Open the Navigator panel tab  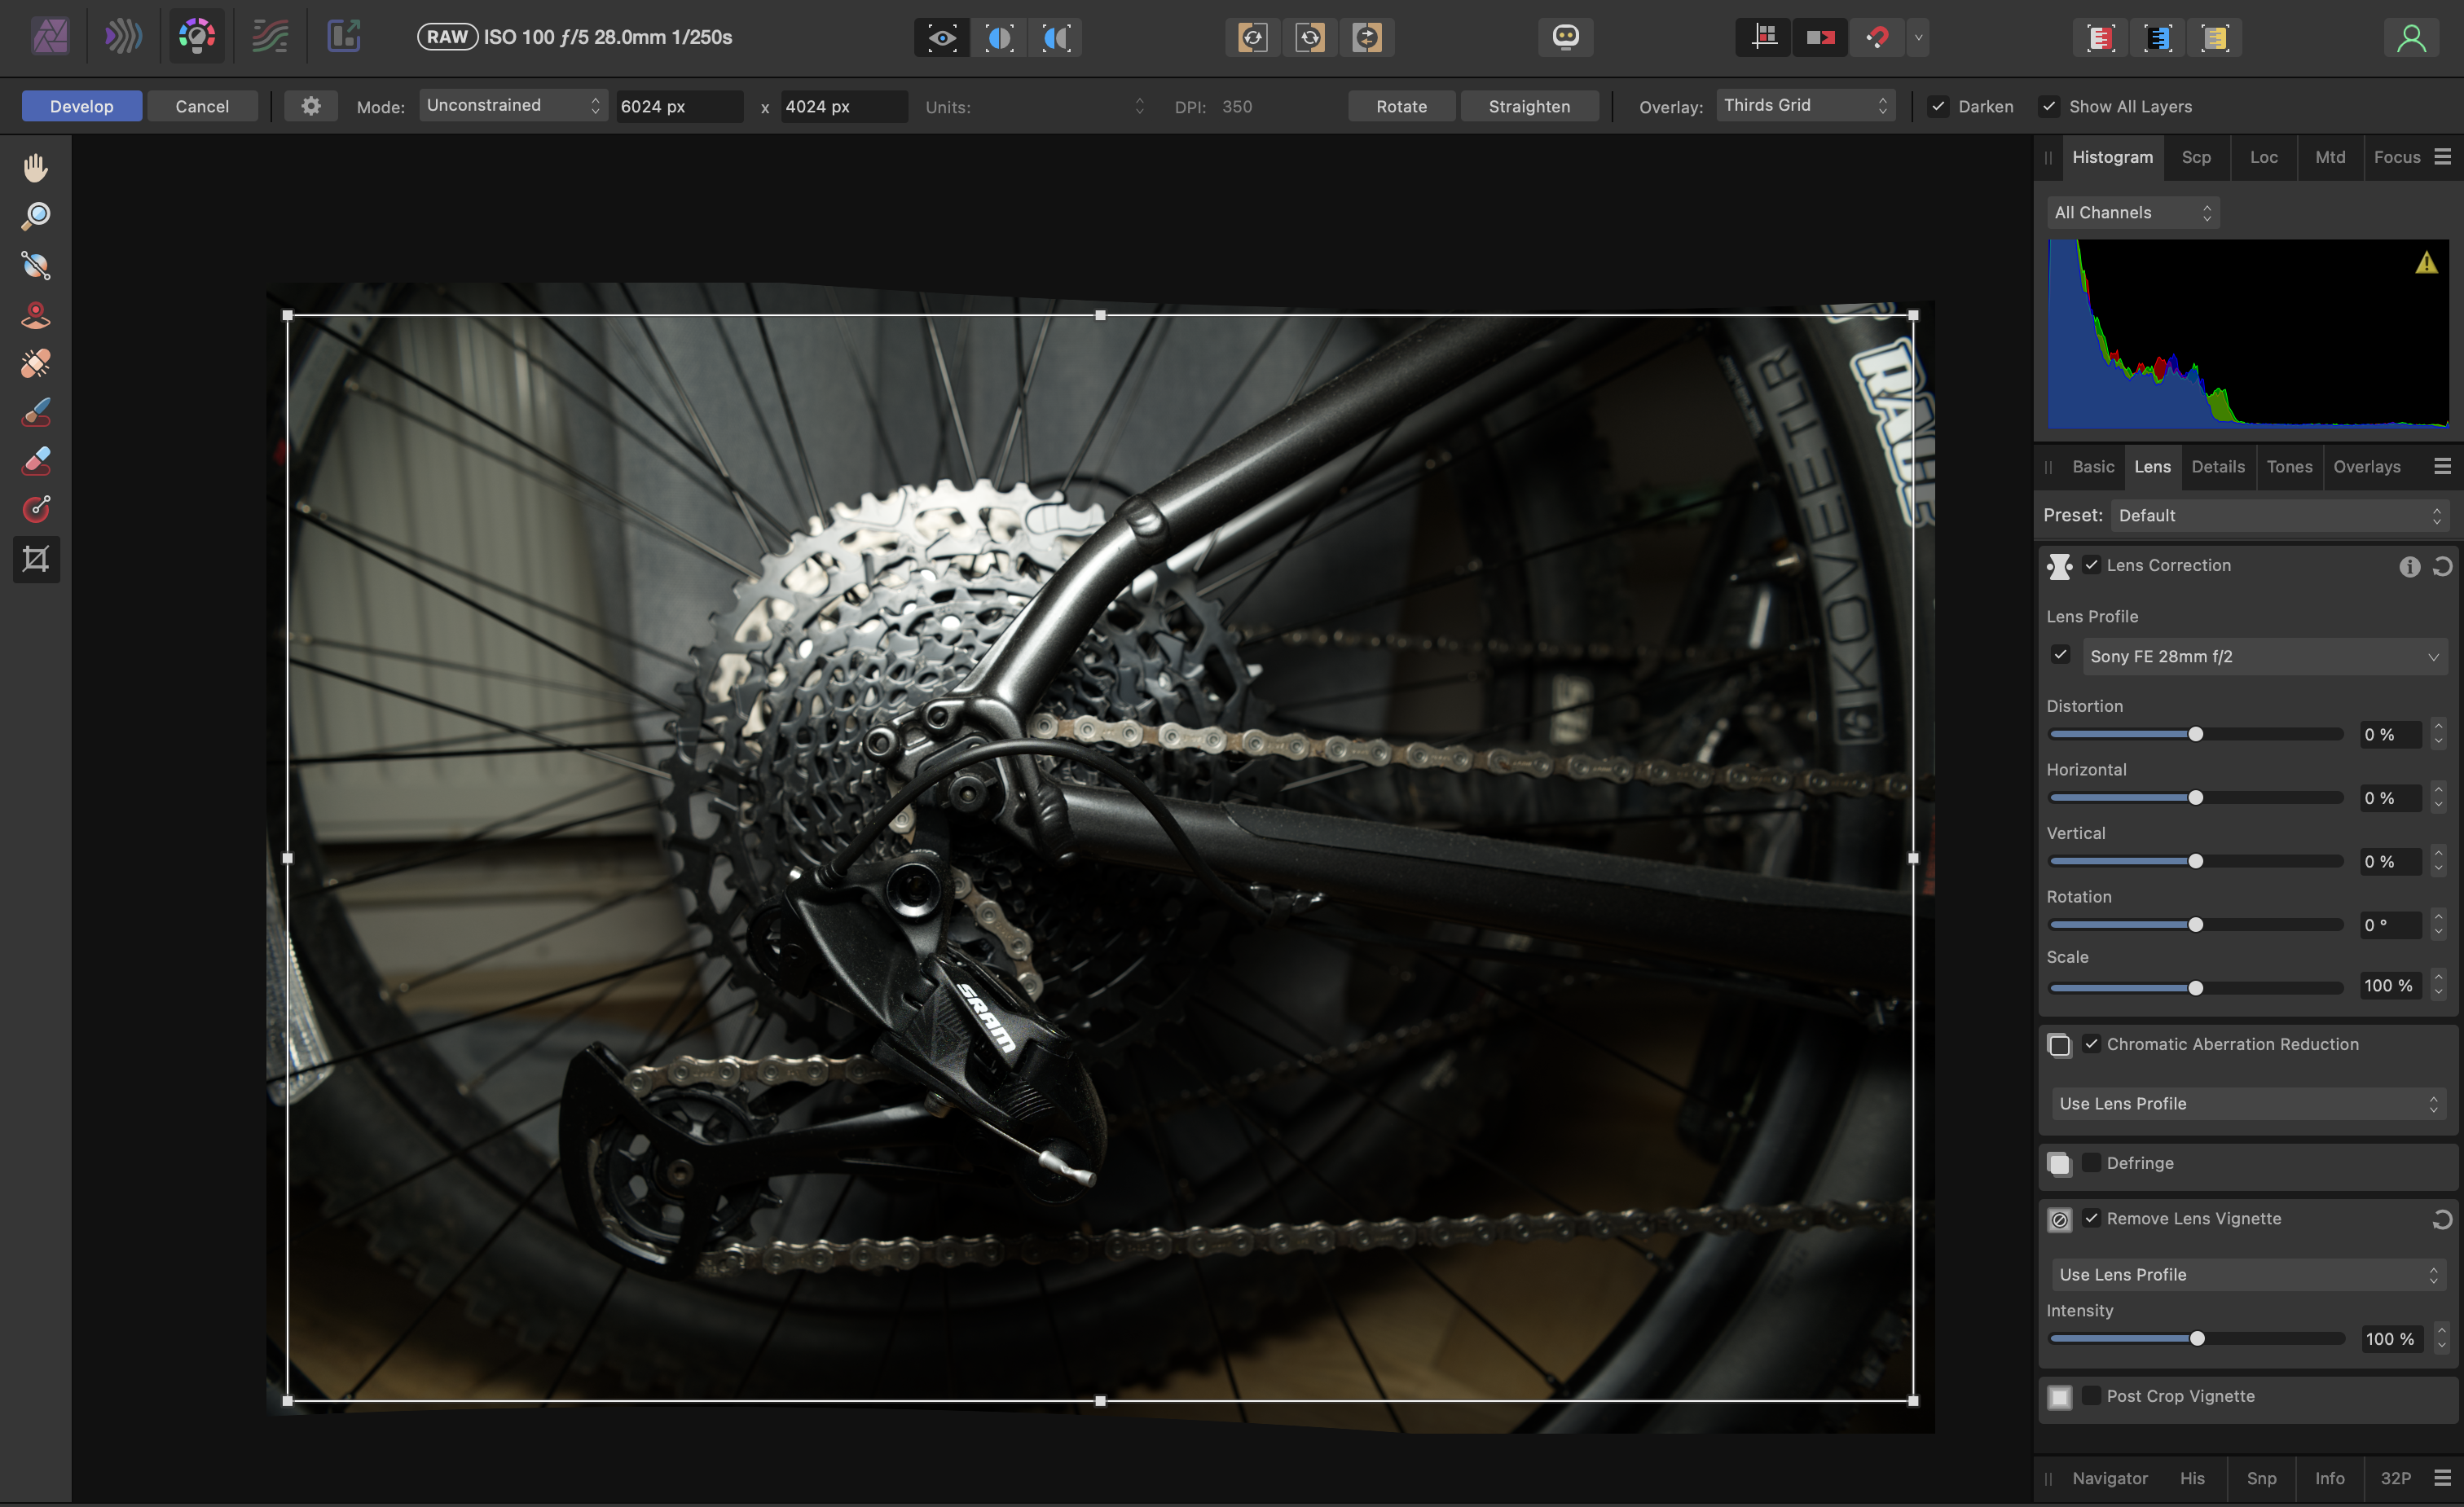click(2109, 1478)
